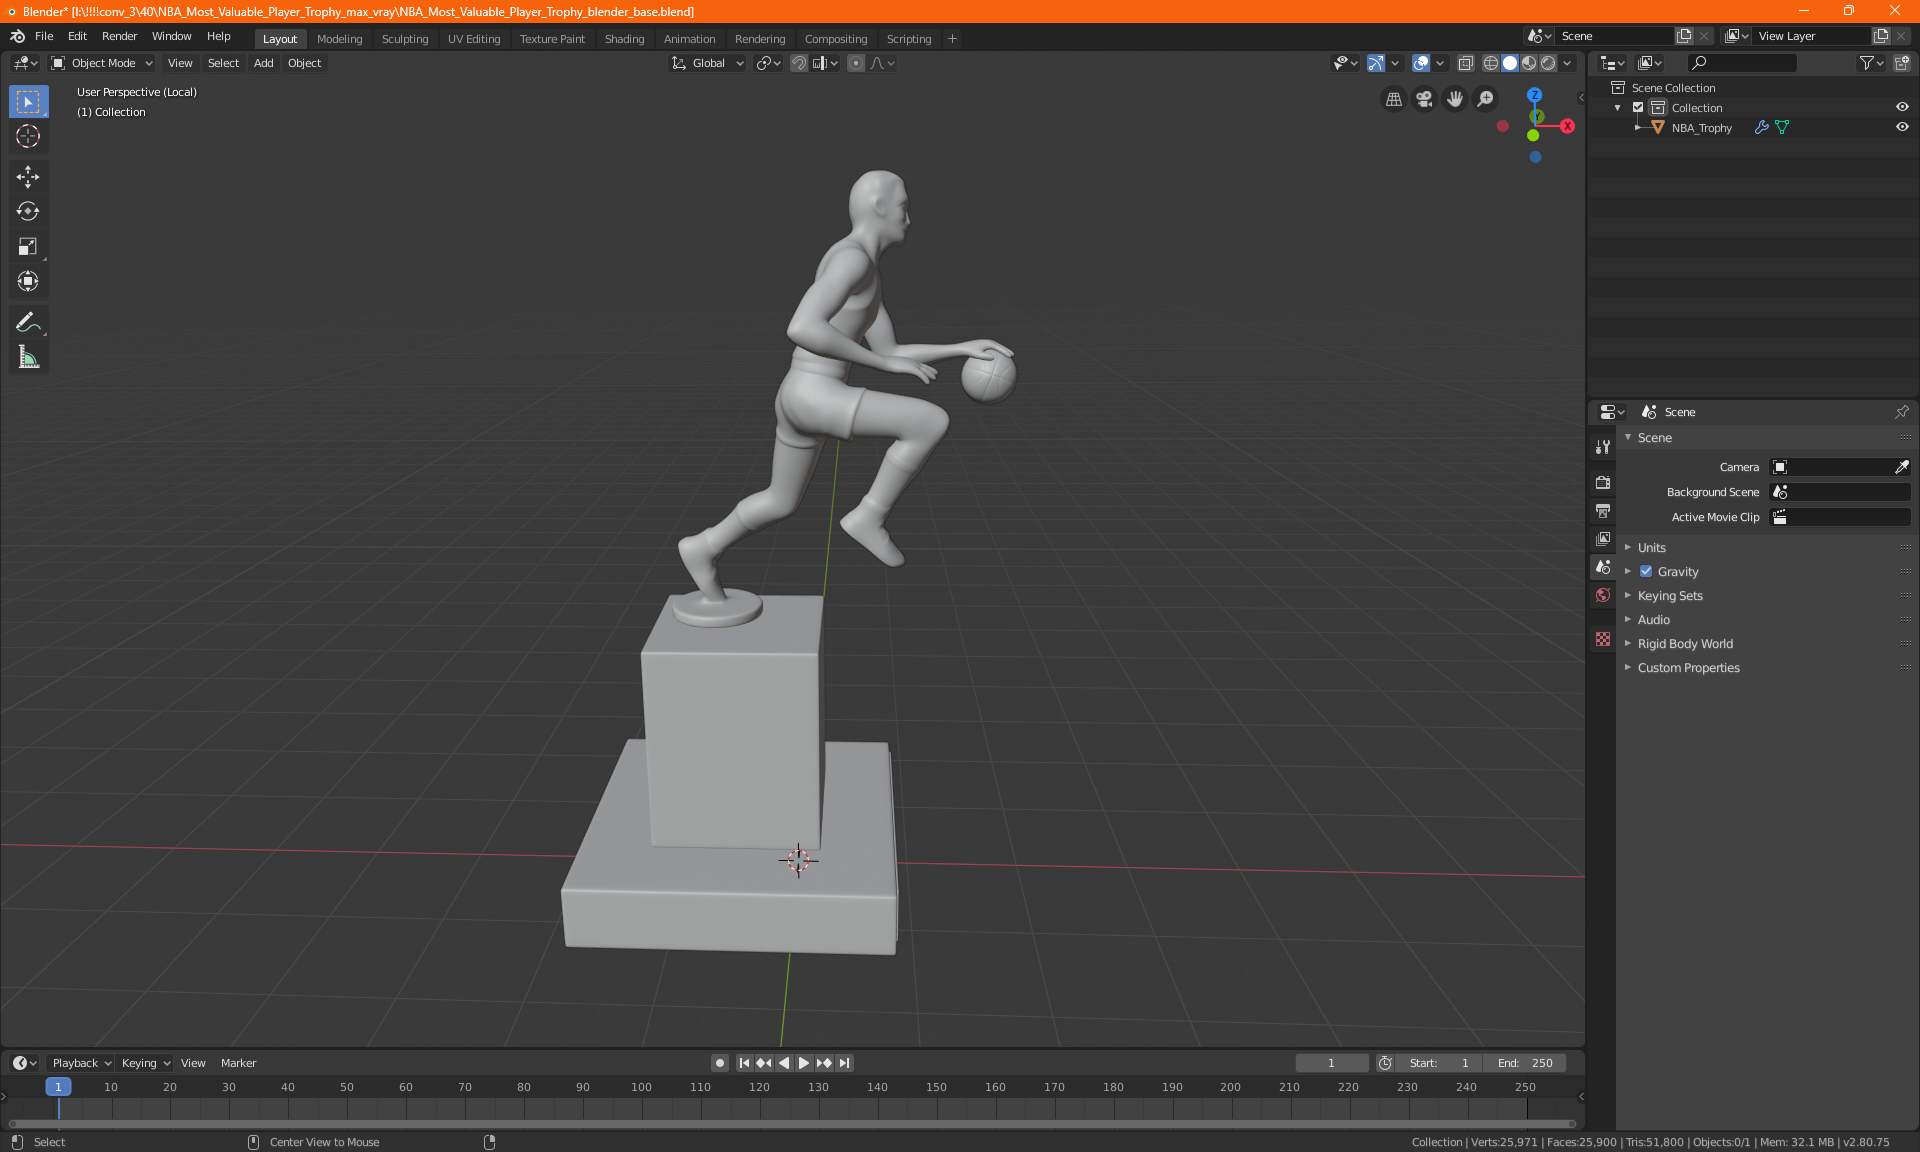Expand the Audio panel
This screenshot has width=1920, height=1152.
point(1654,619)
